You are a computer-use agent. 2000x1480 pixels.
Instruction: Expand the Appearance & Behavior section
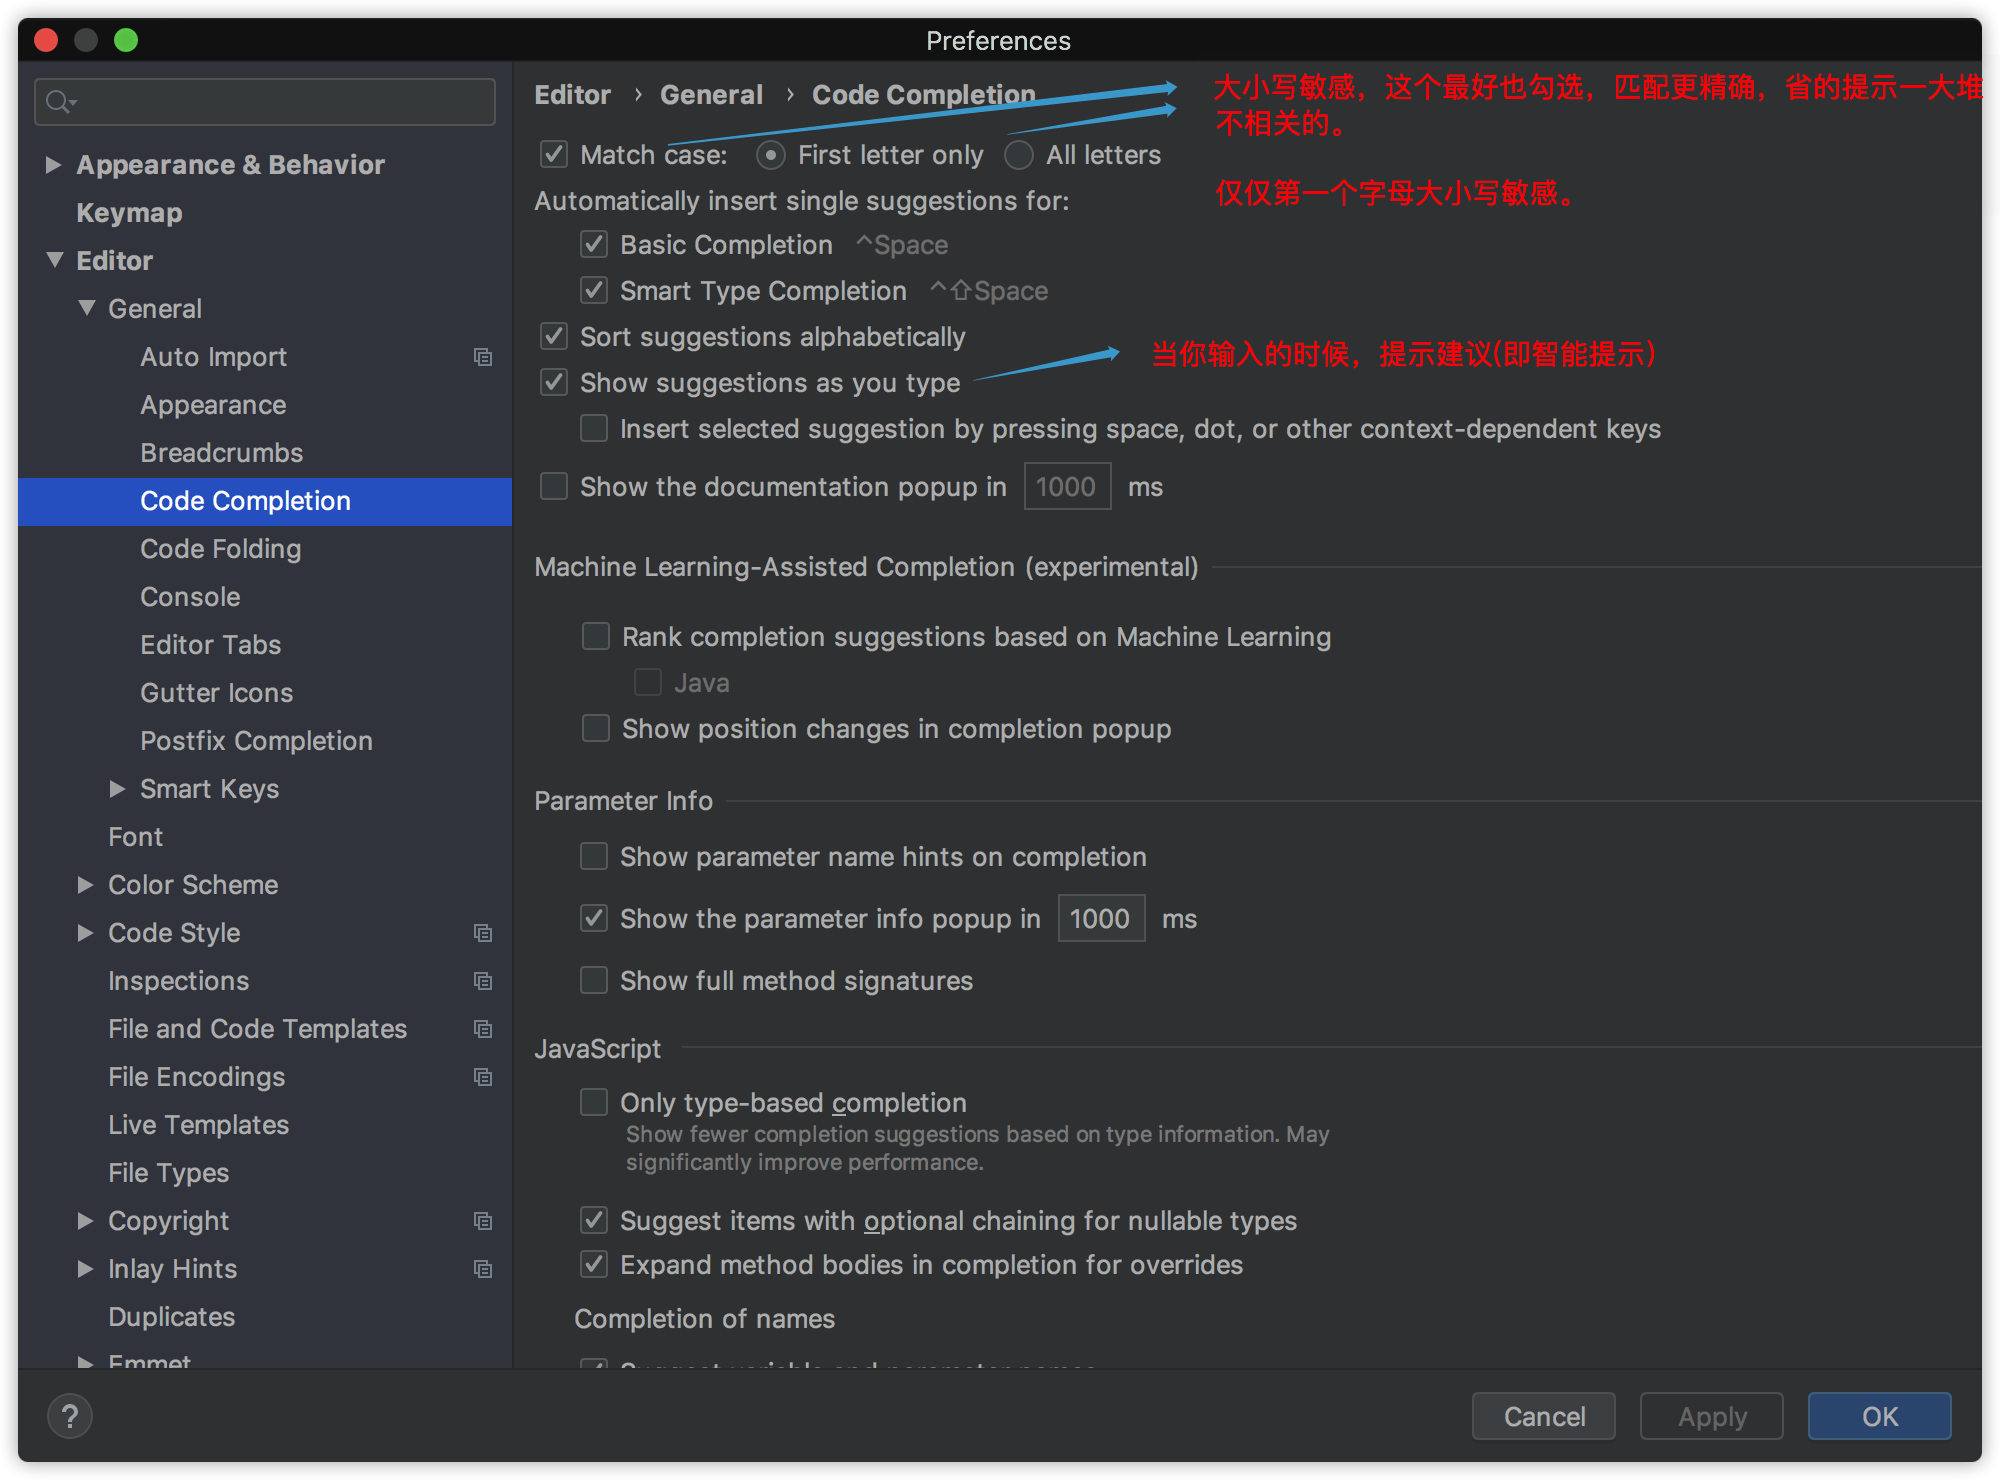54,165
